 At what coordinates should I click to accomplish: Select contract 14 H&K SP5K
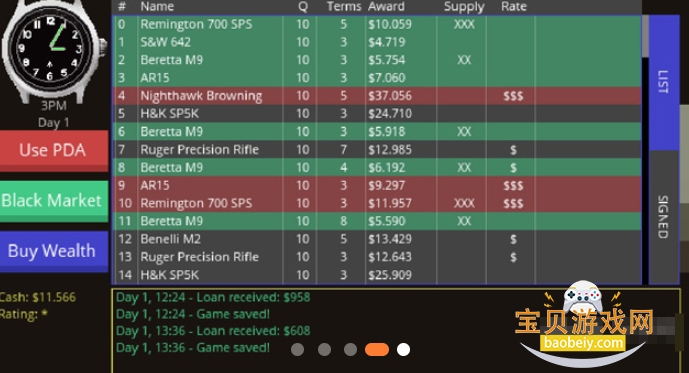pos(377,275)
